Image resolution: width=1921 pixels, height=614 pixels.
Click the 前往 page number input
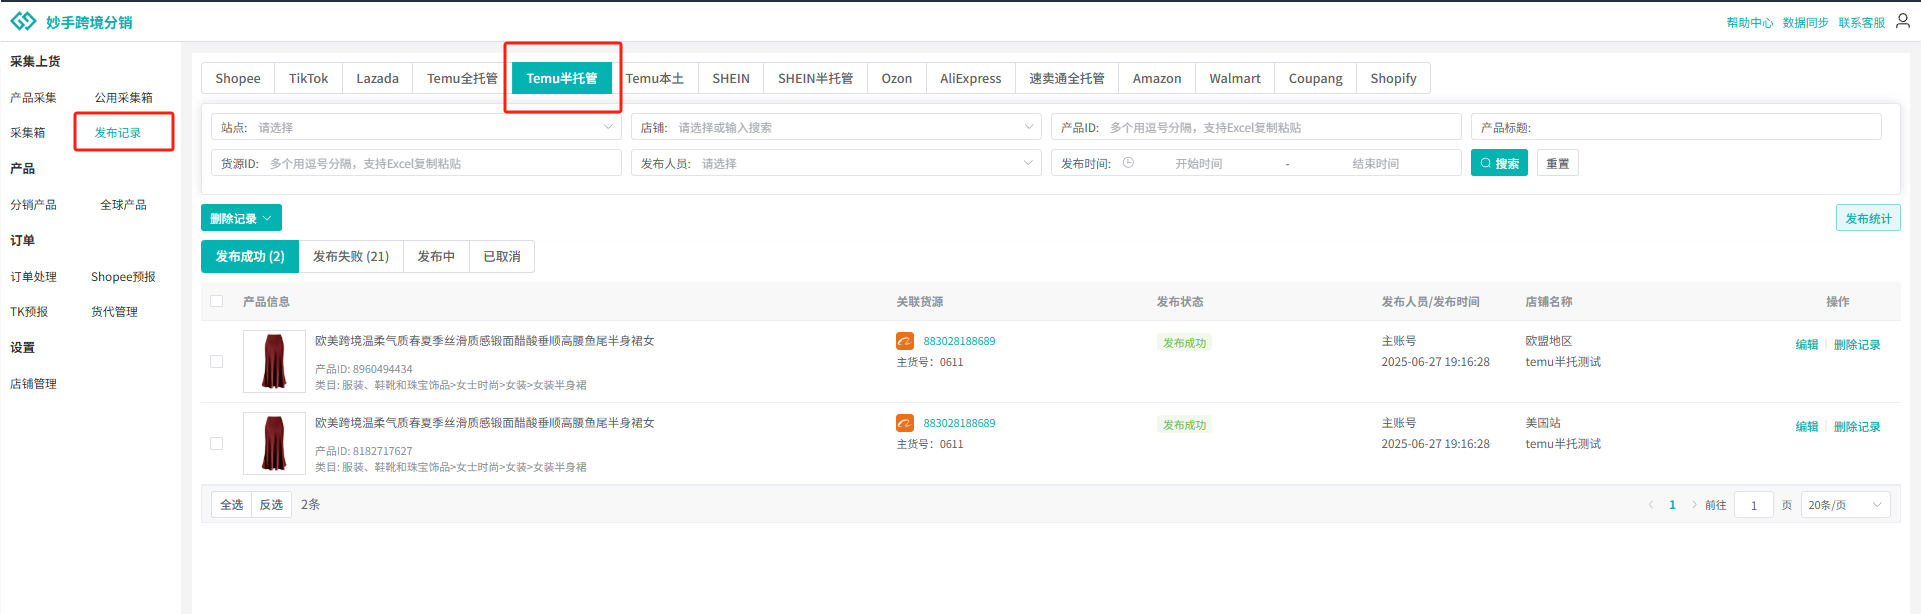click(1754, 505)
